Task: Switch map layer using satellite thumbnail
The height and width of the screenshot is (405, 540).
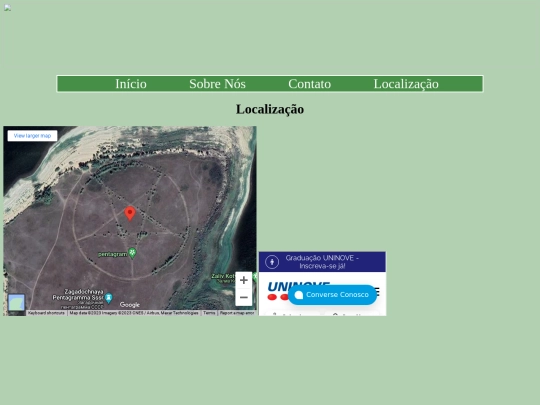Action: 17,302
